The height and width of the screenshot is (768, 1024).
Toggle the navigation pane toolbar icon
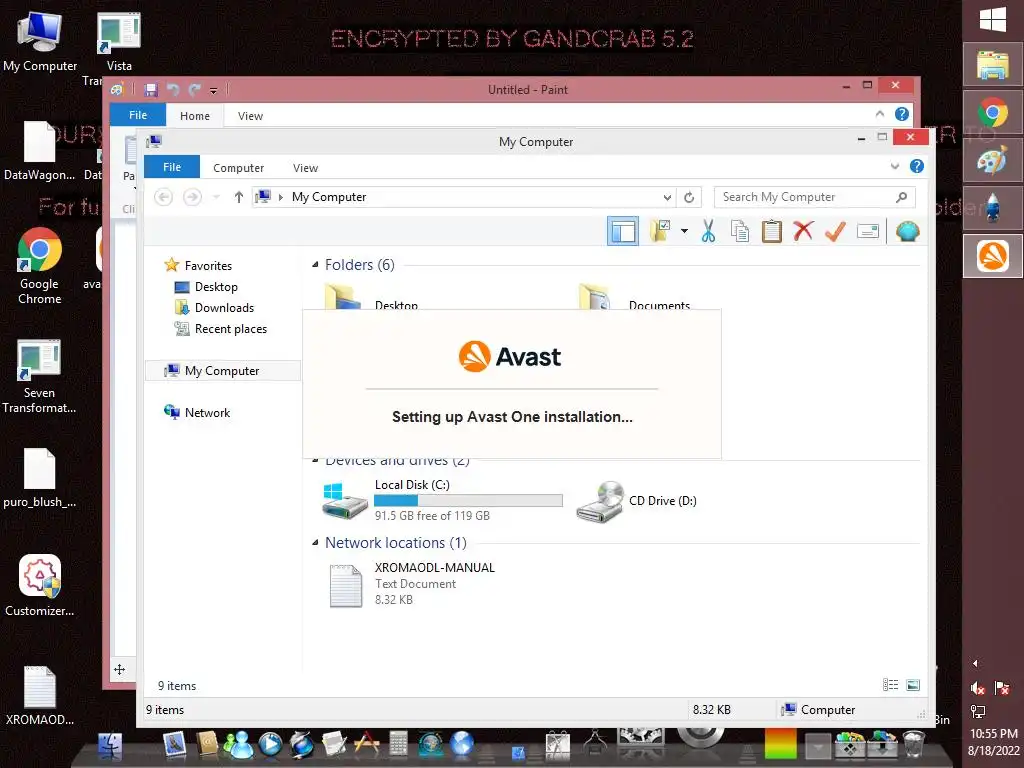coord(622,231)
